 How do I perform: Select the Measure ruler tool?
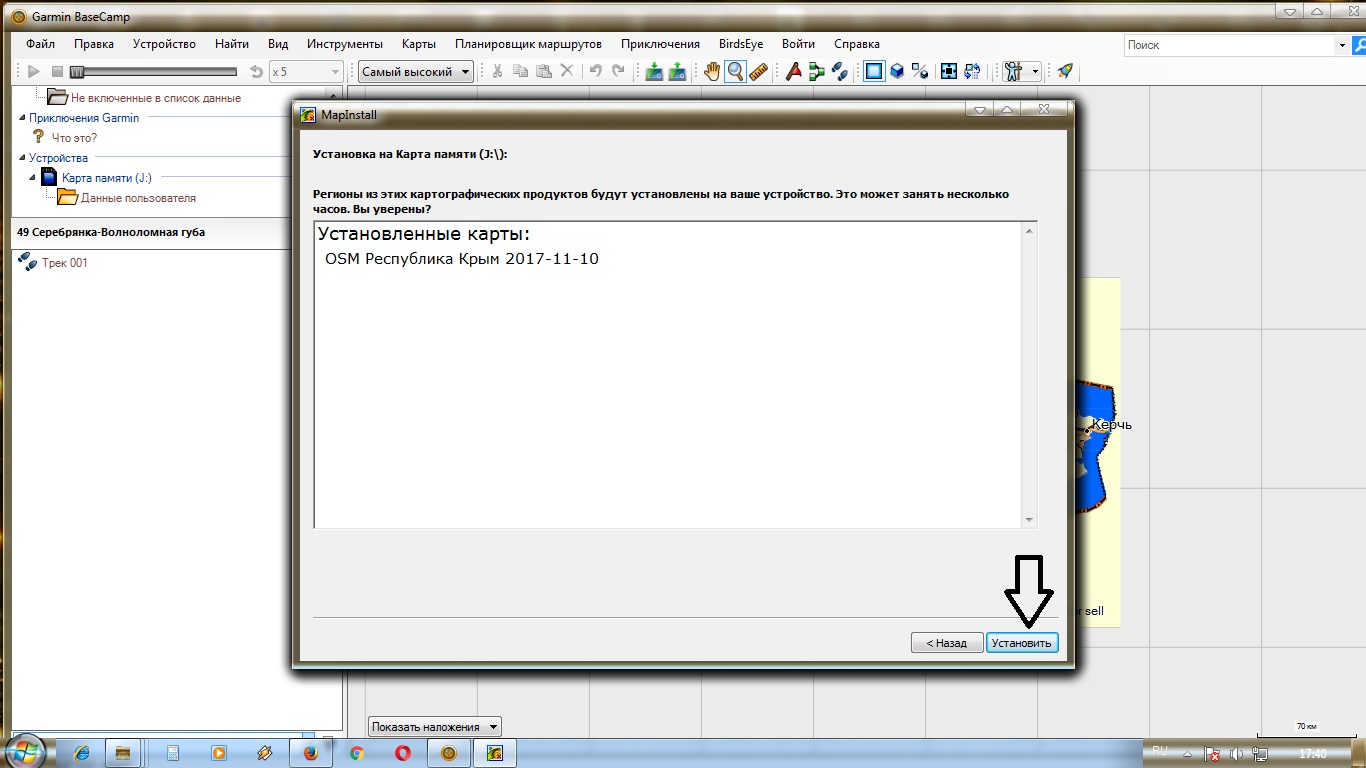(x=758, y=71)
